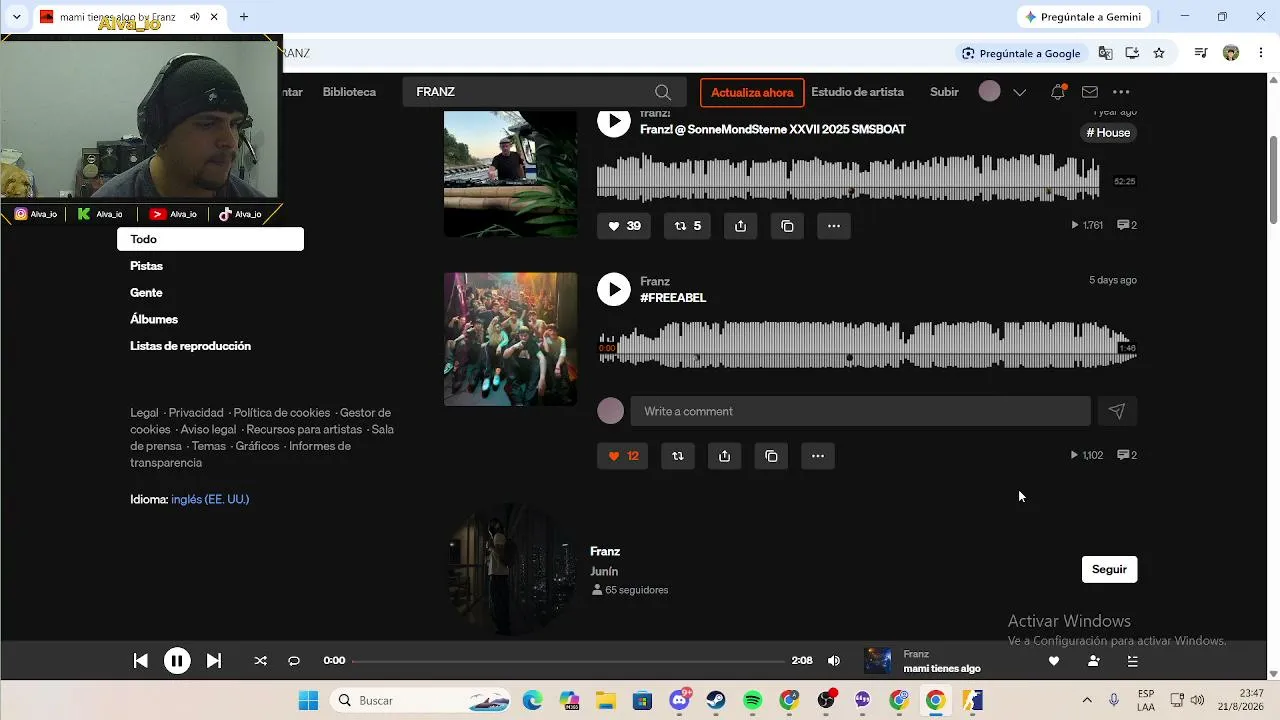Open more options on #FREEABEL track
The image size is (1280, 720).
pyautogui.click(x=818, y=456)
